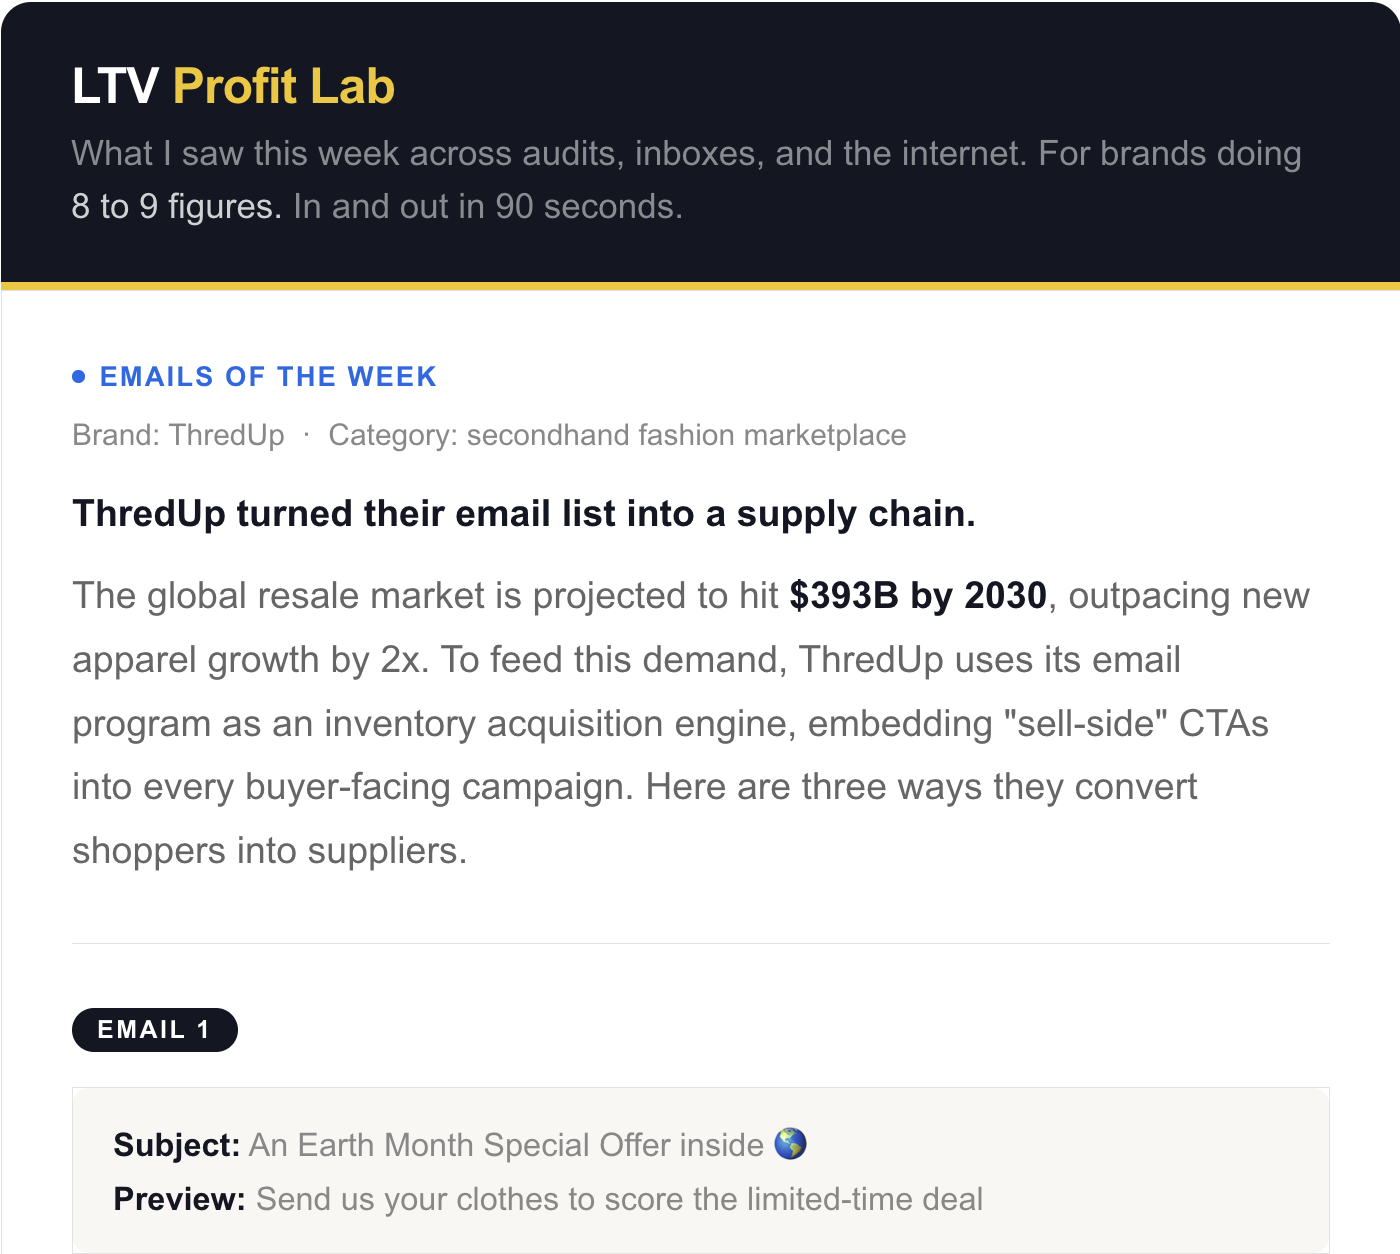Click the LTV Profit Lab newsletter title
This screenshot has width=1400, height=1254.
(233, 86)
